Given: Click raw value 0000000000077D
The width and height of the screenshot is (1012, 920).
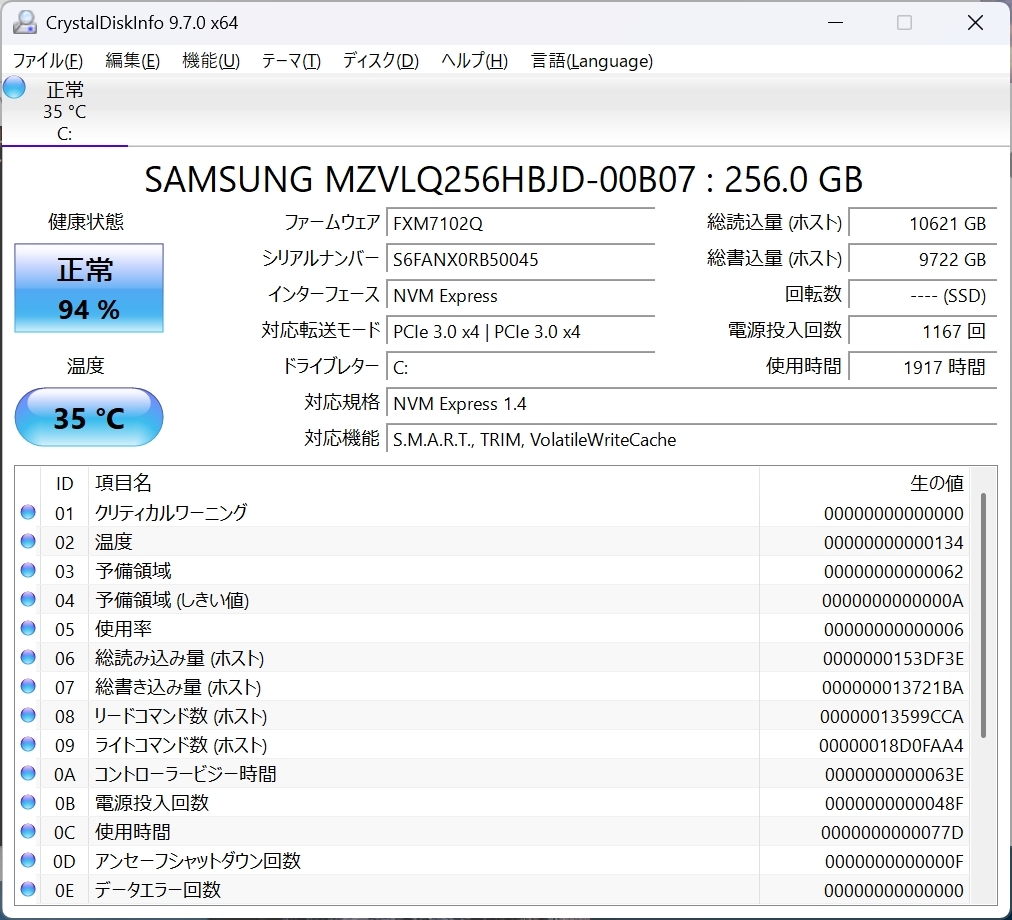Looking at the screenshot, I should coord(893,832).
